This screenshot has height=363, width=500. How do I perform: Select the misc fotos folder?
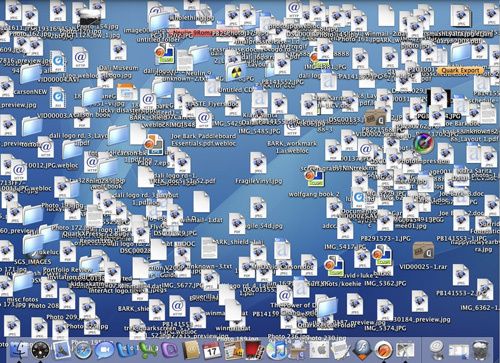23,281
